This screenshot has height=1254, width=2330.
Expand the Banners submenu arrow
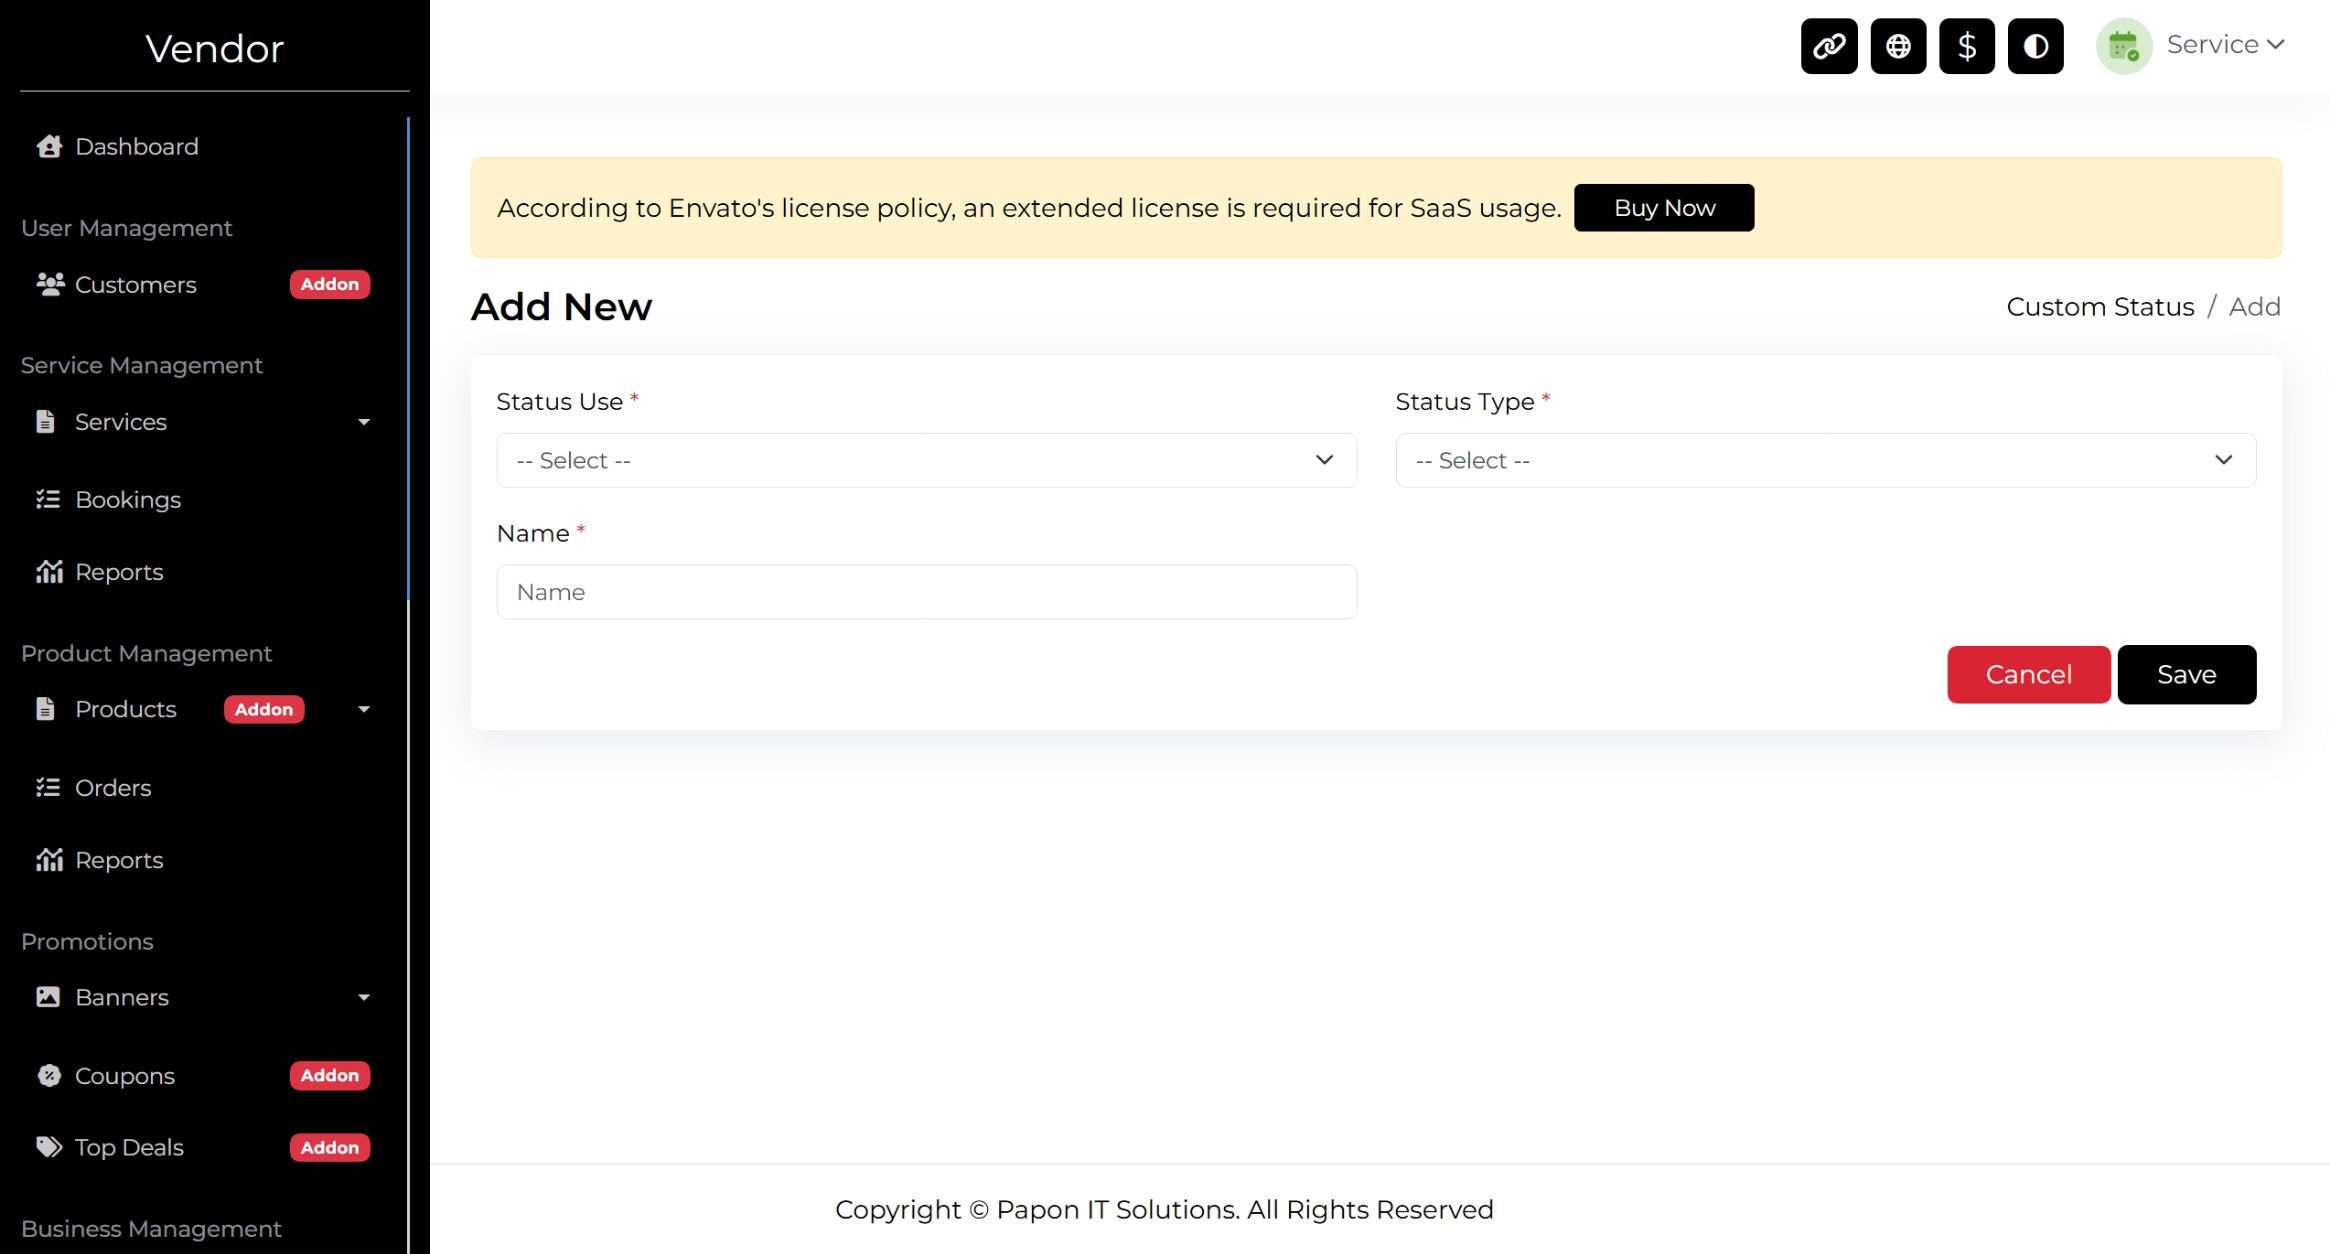(x=364, y=997)
